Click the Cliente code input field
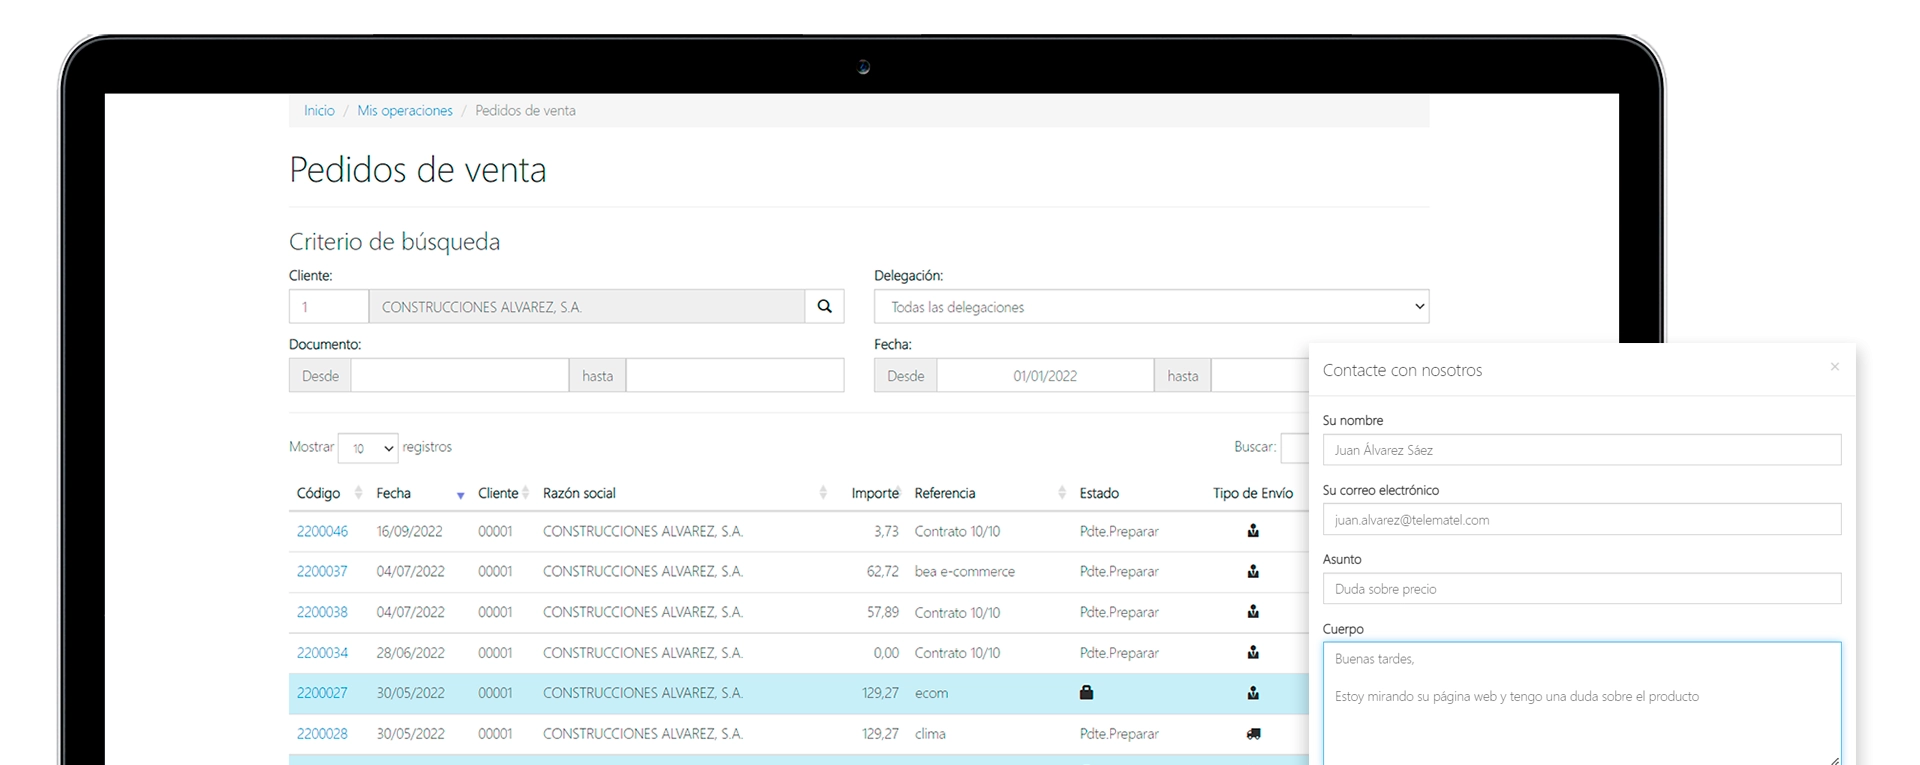 (x=329, y=306)
